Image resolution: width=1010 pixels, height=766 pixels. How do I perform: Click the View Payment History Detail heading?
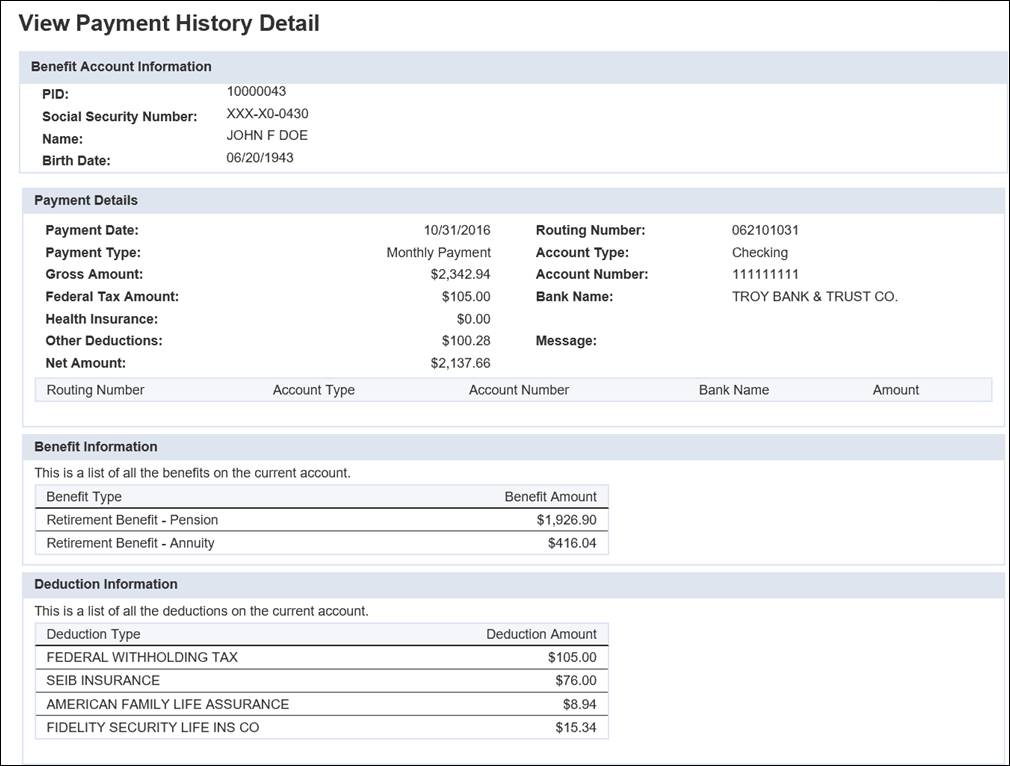[169, 23]
